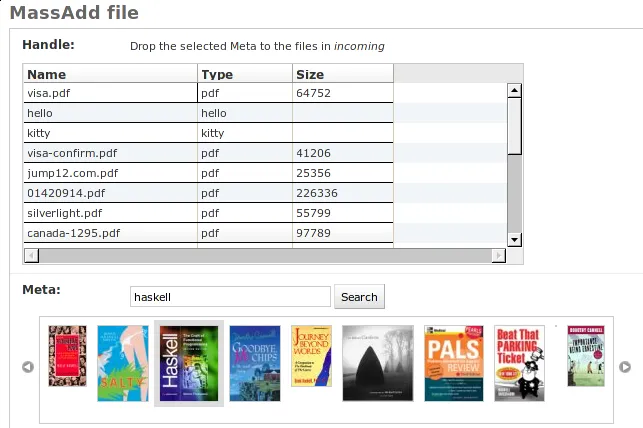Choose the Beat That Parking Ticket cover
Viewport: 643px width, 428px height.
tap(519, 362)
